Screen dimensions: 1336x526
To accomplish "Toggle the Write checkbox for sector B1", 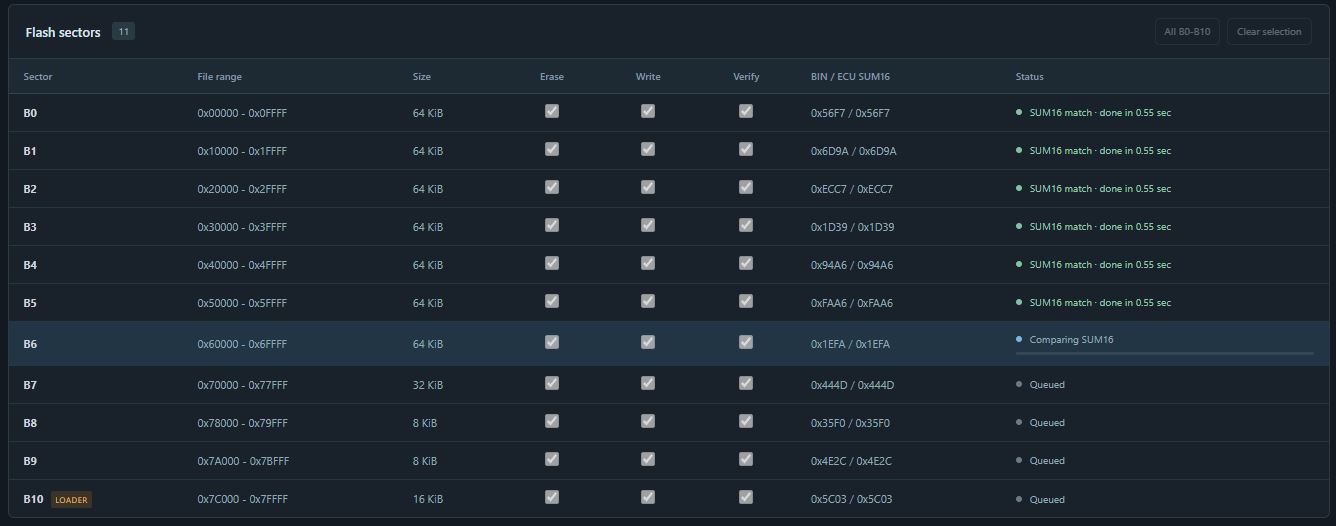I will pos(648,149).
